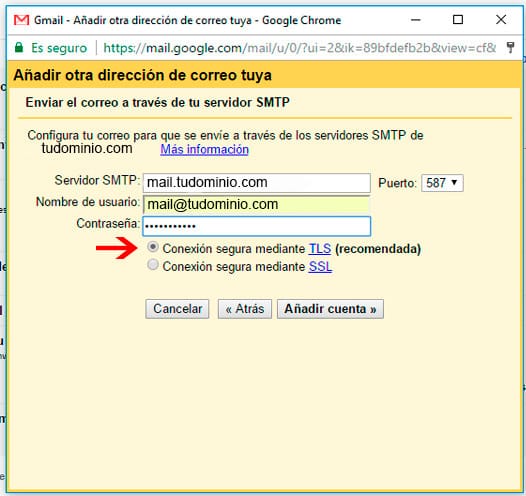Screen dimensions: 526x496
Task: Click the 'tudominio.com' domain text
Action: 87,148
